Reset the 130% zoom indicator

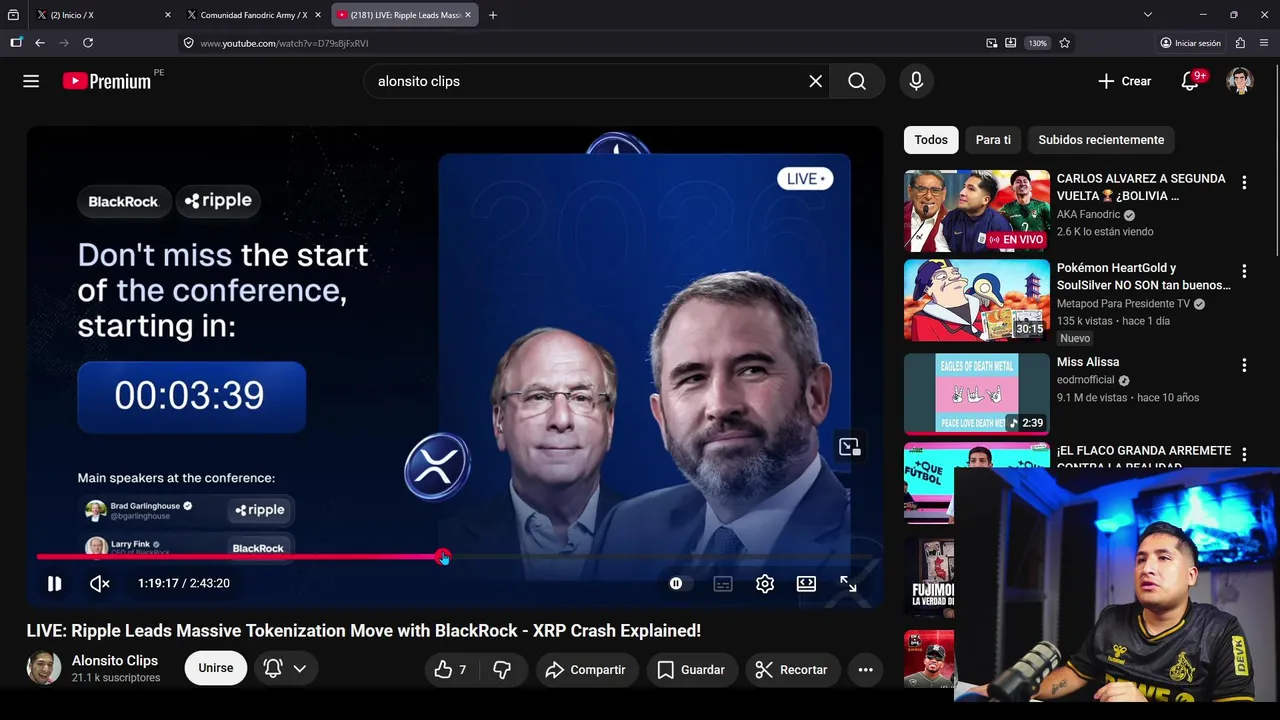tap(1038, 43)
